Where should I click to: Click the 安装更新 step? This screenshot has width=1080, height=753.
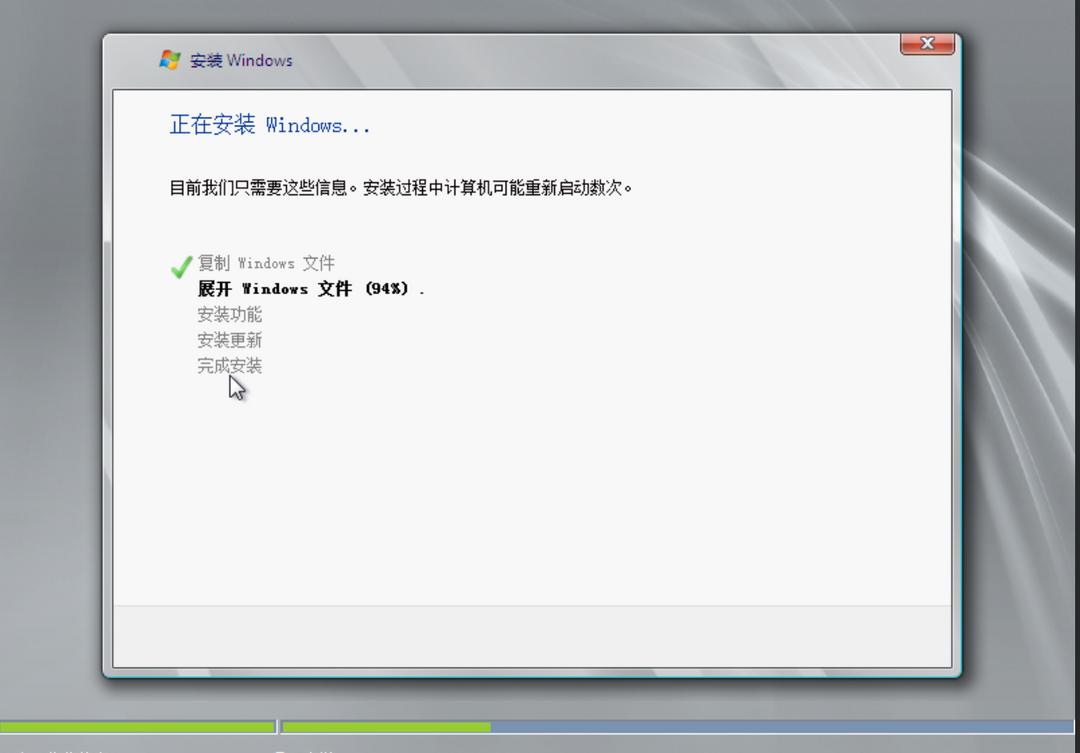pyautogui.click(x=229, y=340)
